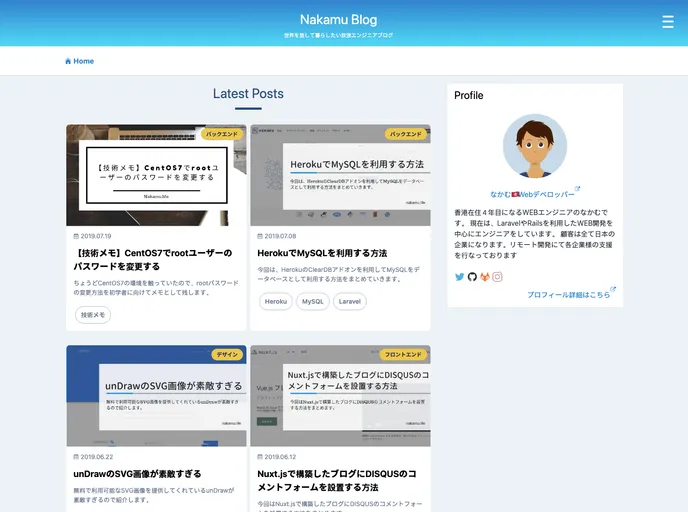Click the profile bio paragraph text

tap(534, 234)
